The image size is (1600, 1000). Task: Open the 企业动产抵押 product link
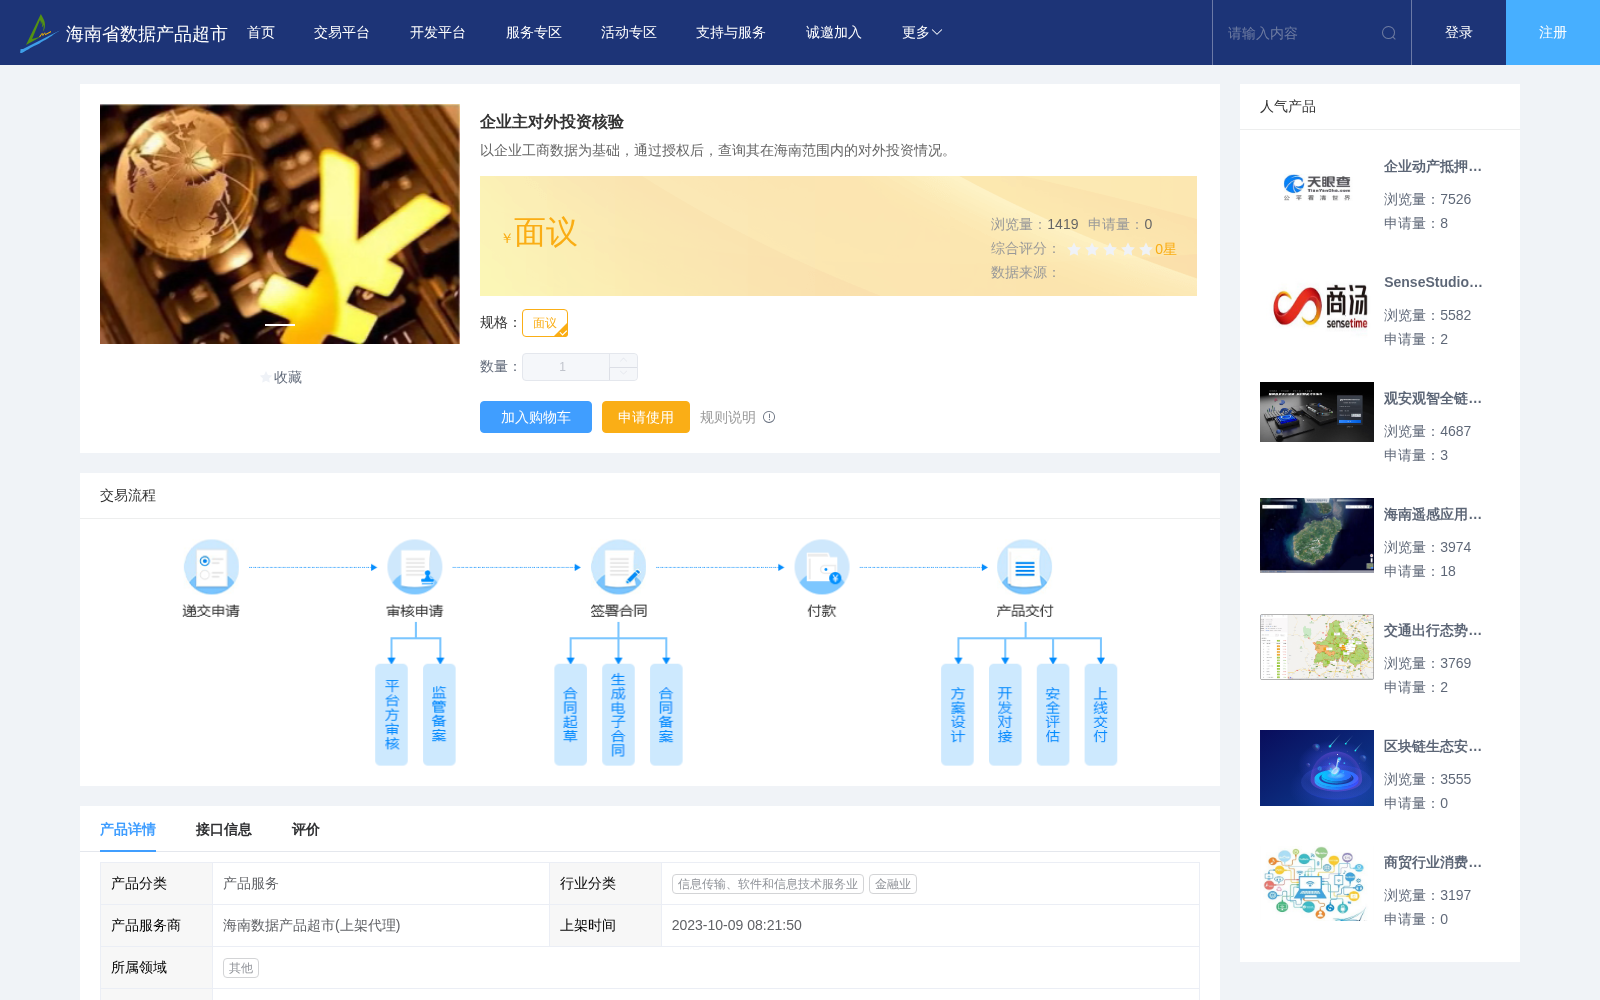tap(1433, 166)
